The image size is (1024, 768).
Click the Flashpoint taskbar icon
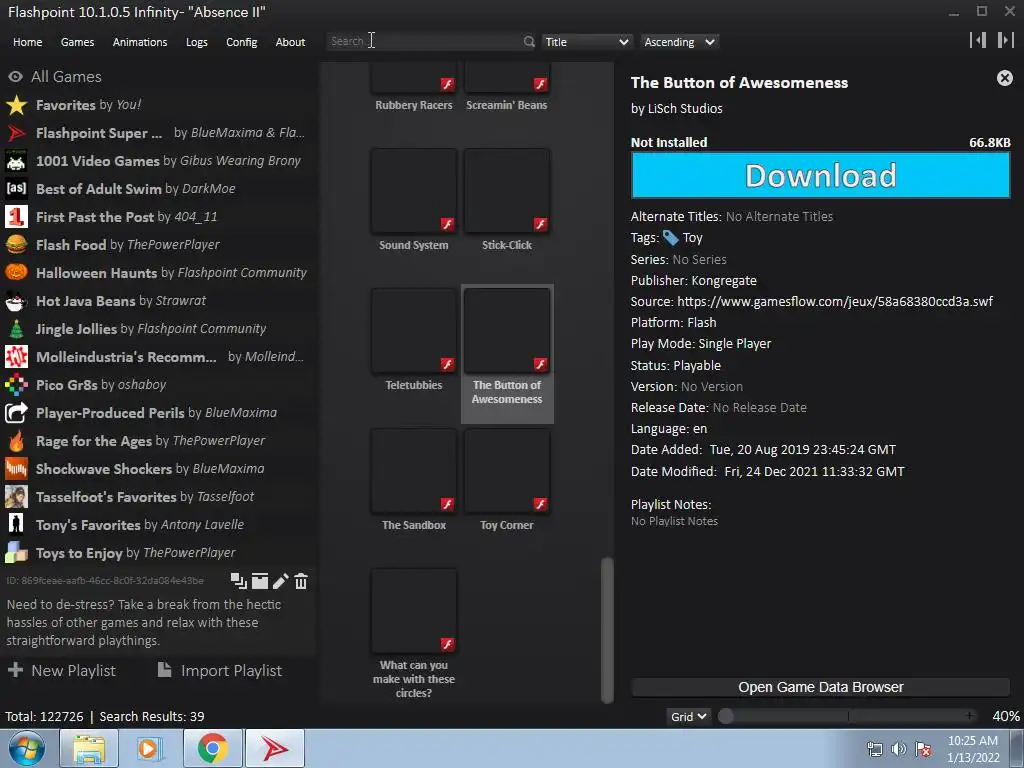(275, 748)
